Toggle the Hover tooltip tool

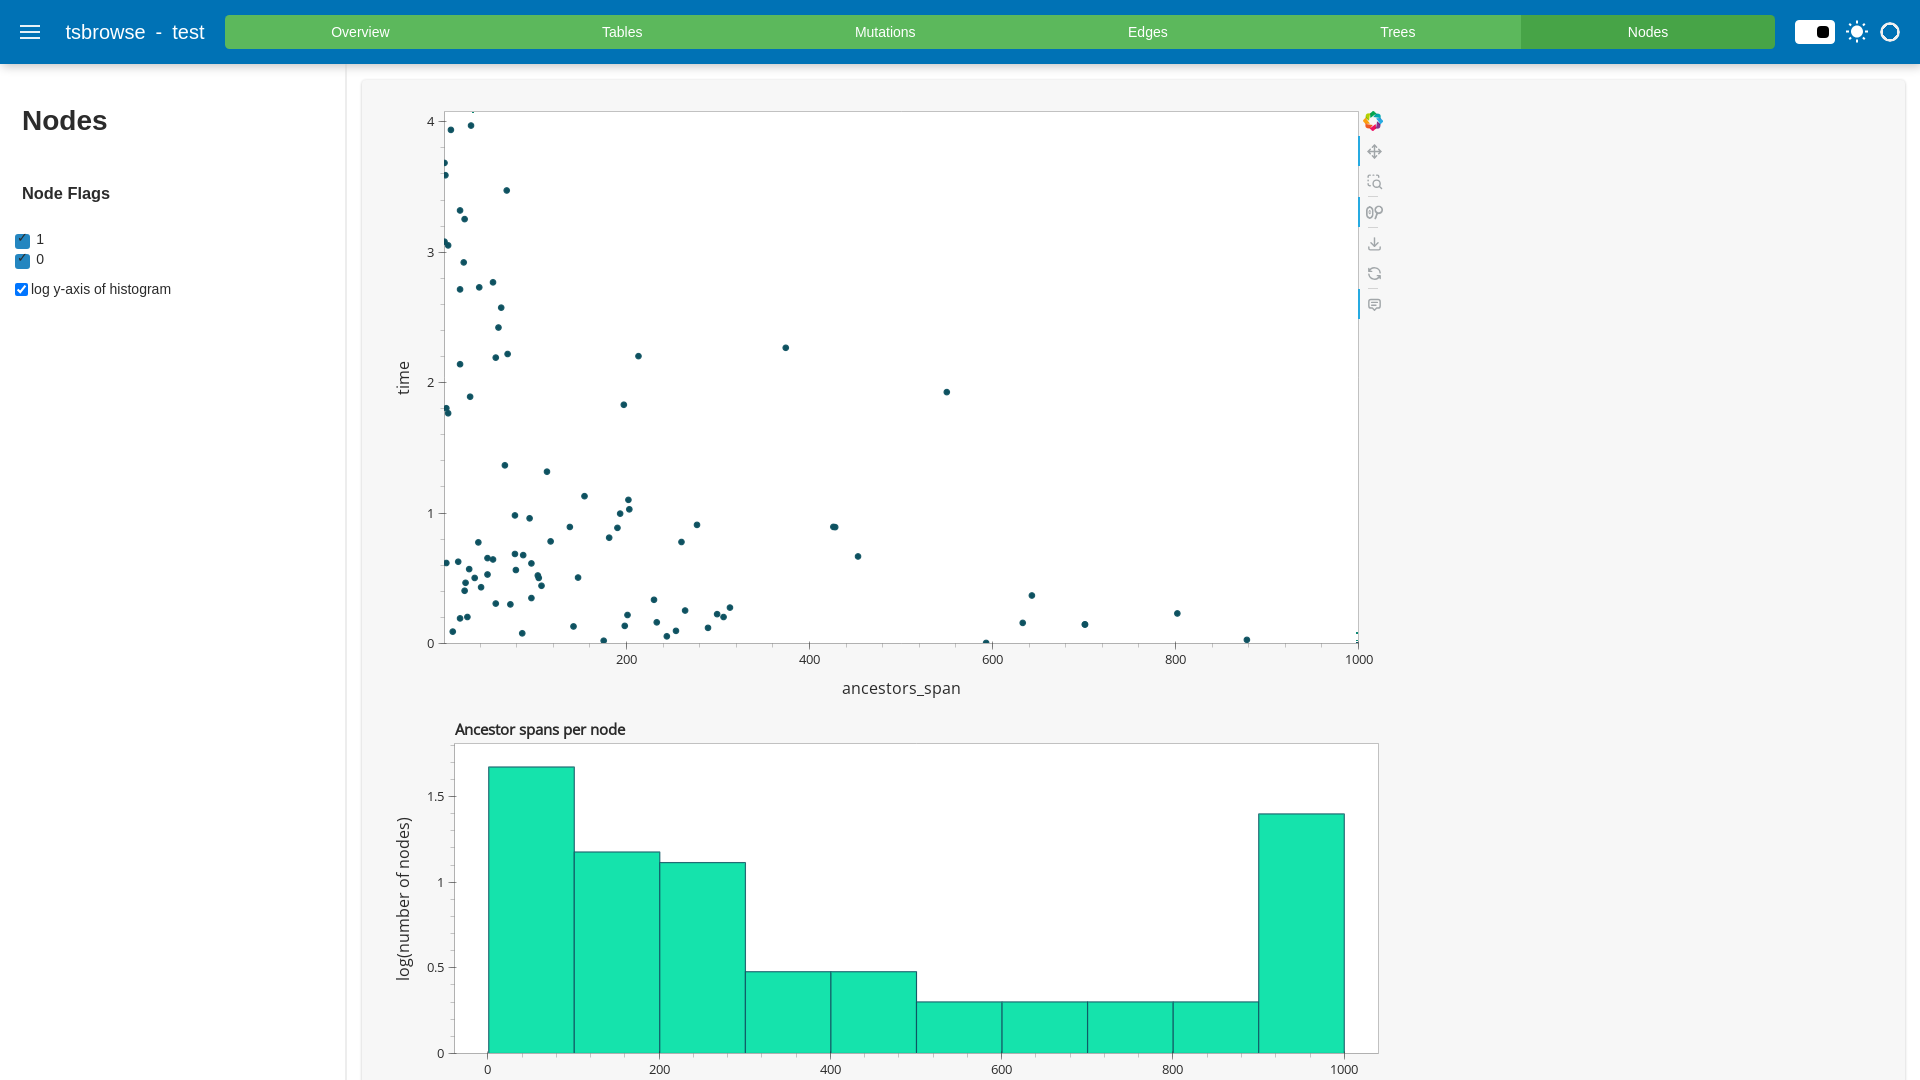(1374, 305)
